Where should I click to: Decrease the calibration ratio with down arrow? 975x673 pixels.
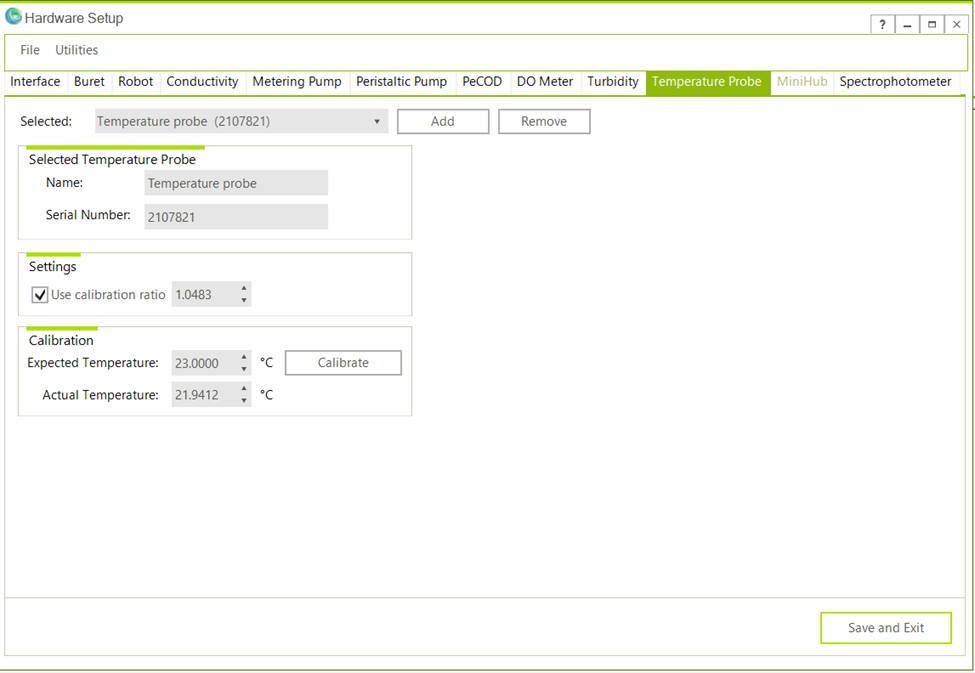click(x=244, y=301)
